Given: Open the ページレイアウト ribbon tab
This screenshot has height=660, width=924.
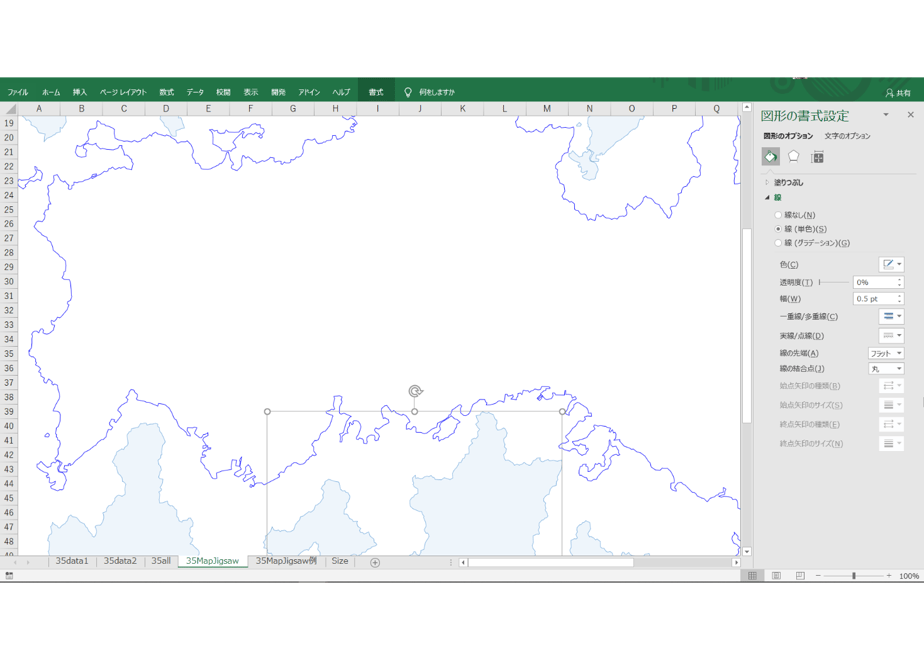Looking at the screenshot, I should (123, 92).
